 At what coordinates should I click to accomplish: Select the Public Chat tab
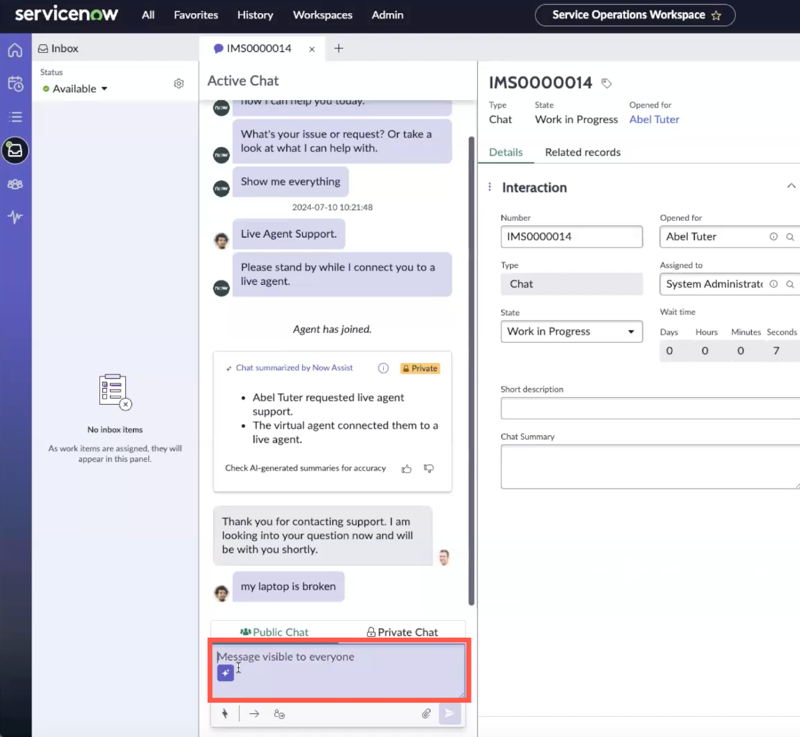click(x=274, y=632)
